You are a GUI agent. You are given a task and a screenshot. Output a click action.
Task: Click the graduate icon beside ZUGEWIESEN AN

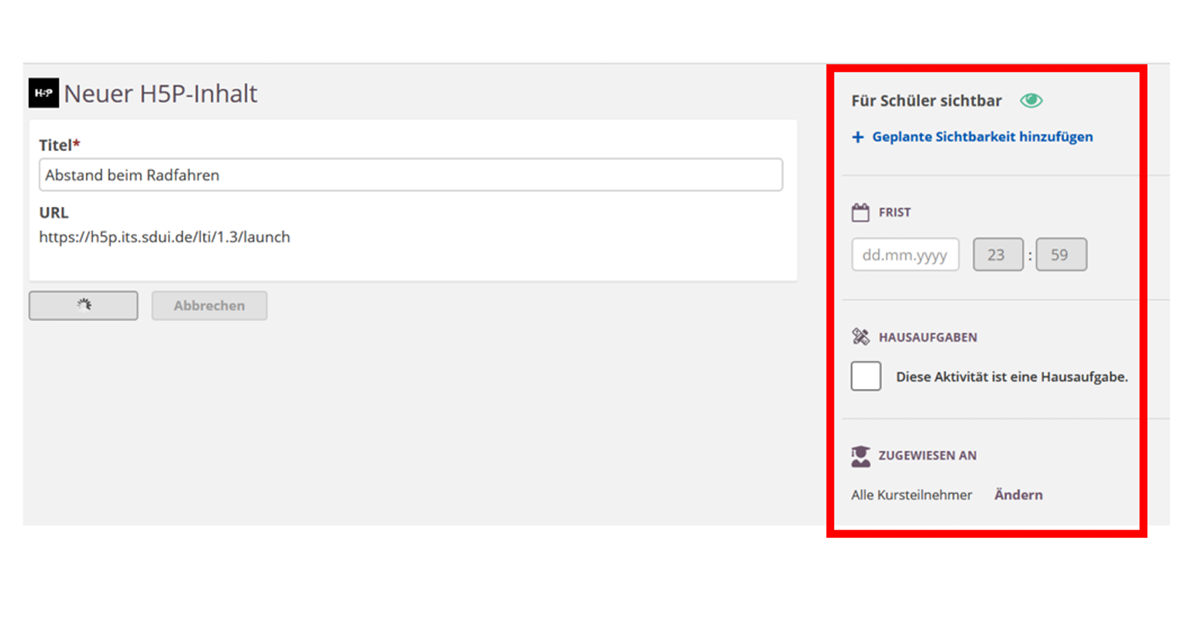[x=860, y=456]
